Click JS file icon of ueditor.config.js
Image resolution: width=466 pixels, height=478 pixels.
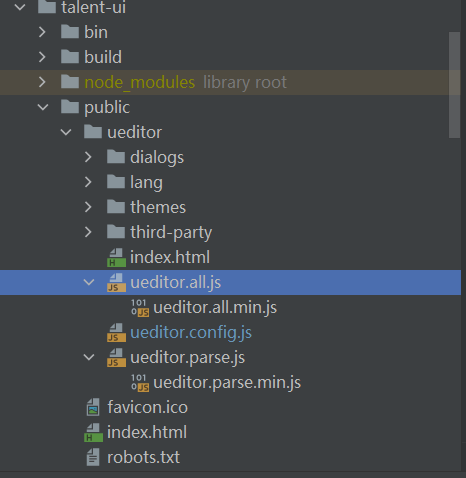(x=116, y=333)
